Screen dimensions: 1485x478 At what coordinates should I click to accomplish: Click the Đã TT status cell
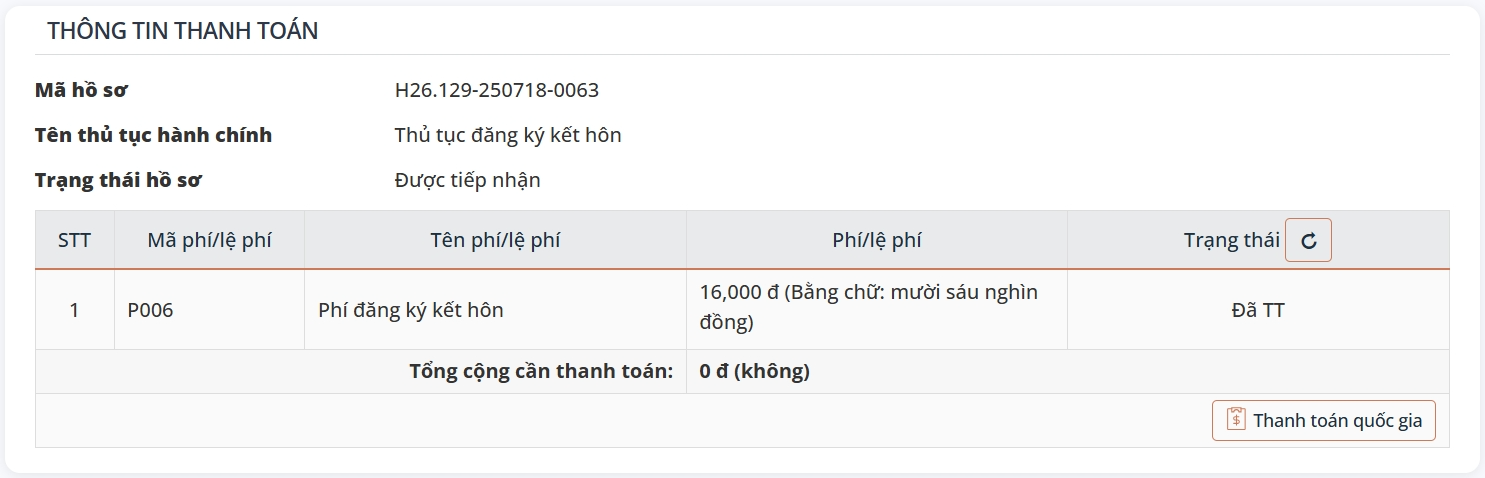(1257, 310)
